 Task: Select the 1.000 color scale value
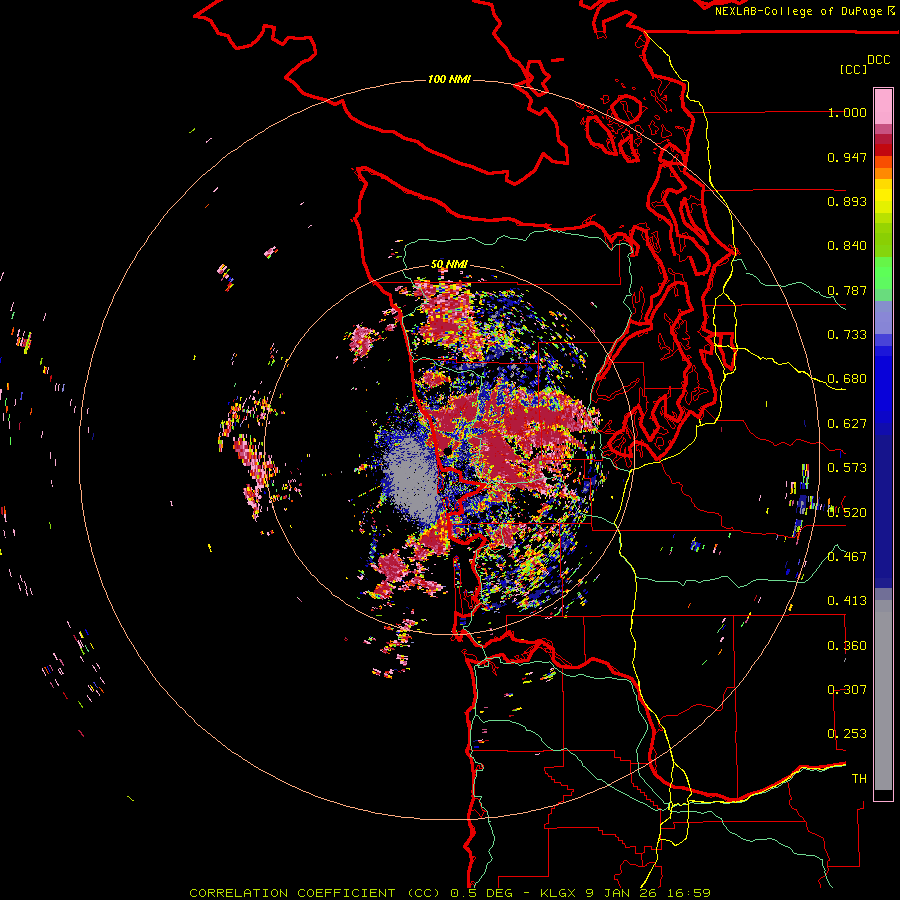(847, 112)
